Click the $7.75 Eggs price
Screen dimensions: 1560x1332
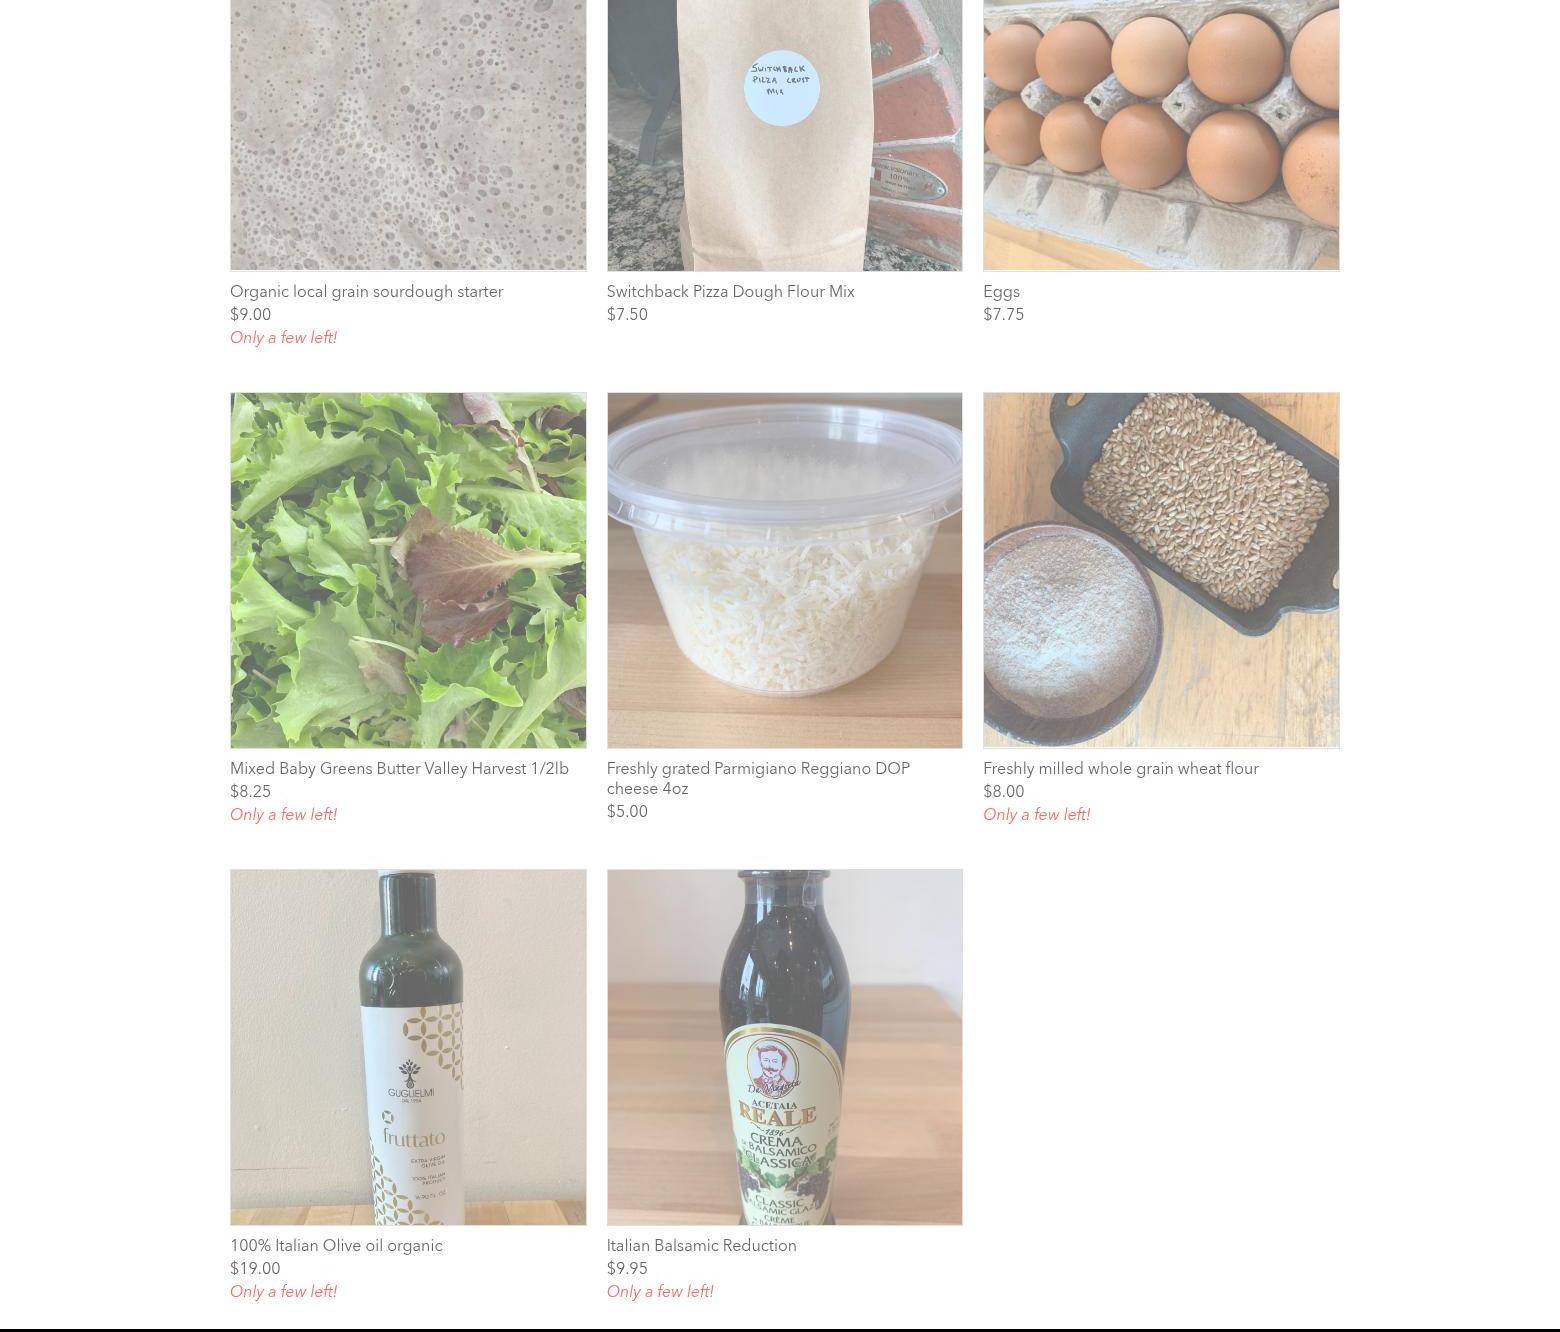[1003, 315]
